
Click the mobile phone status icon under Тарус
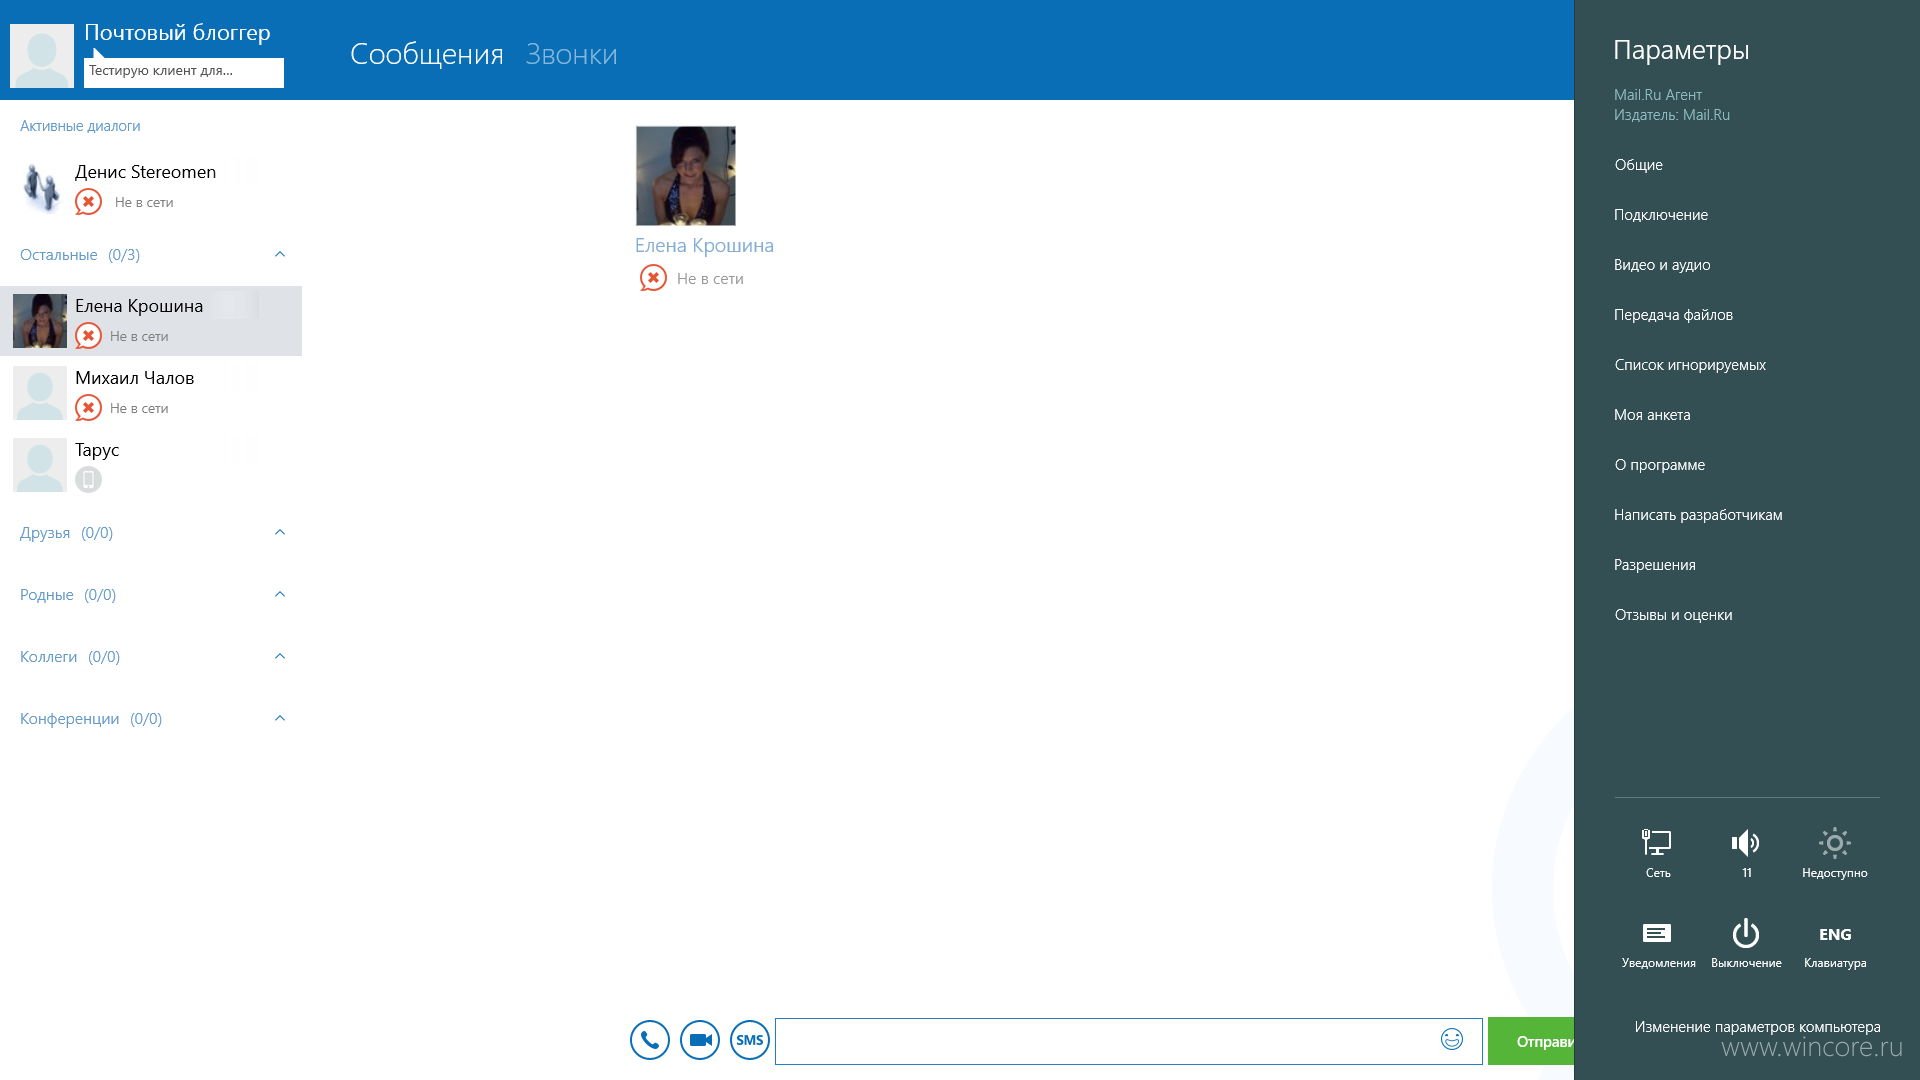click(89, 480)
